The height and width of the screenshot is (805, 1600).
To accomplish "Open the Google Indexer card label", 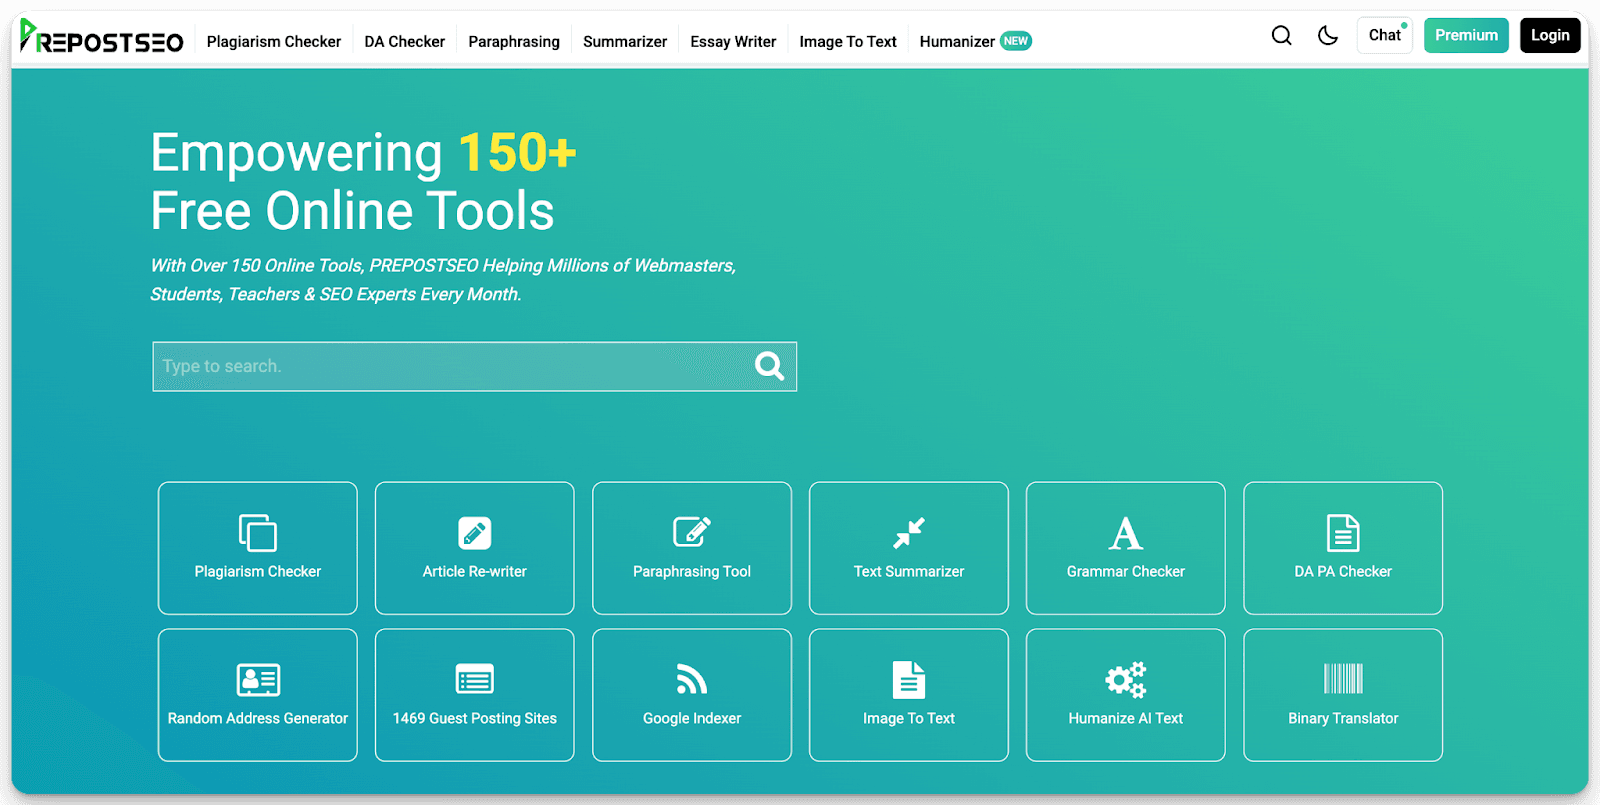I will (692, 718).
